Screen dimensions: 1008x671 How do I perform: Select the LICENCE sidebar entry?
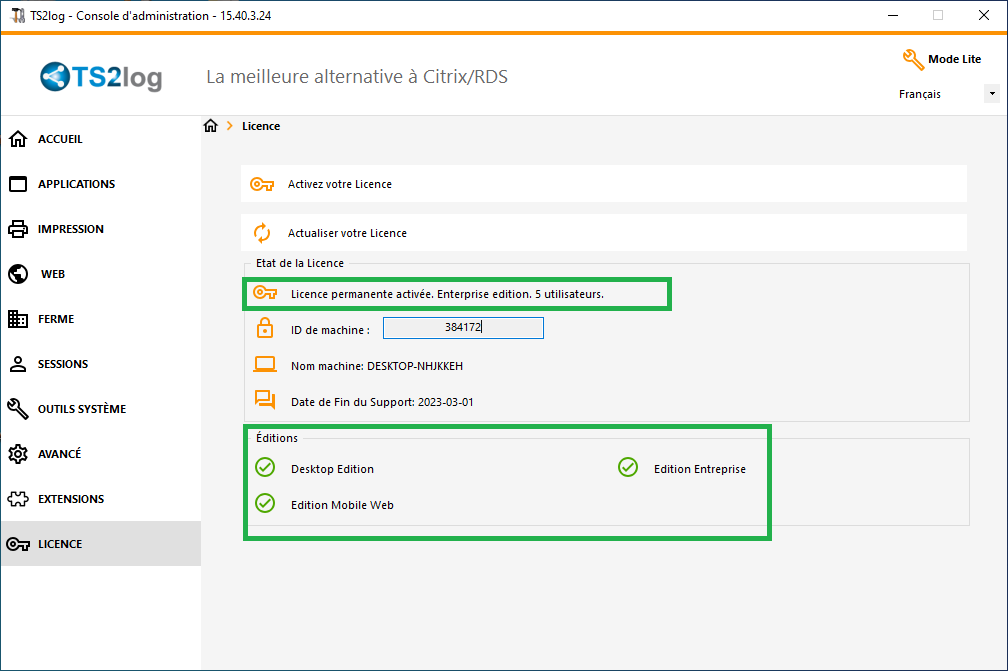click(101, 544)
